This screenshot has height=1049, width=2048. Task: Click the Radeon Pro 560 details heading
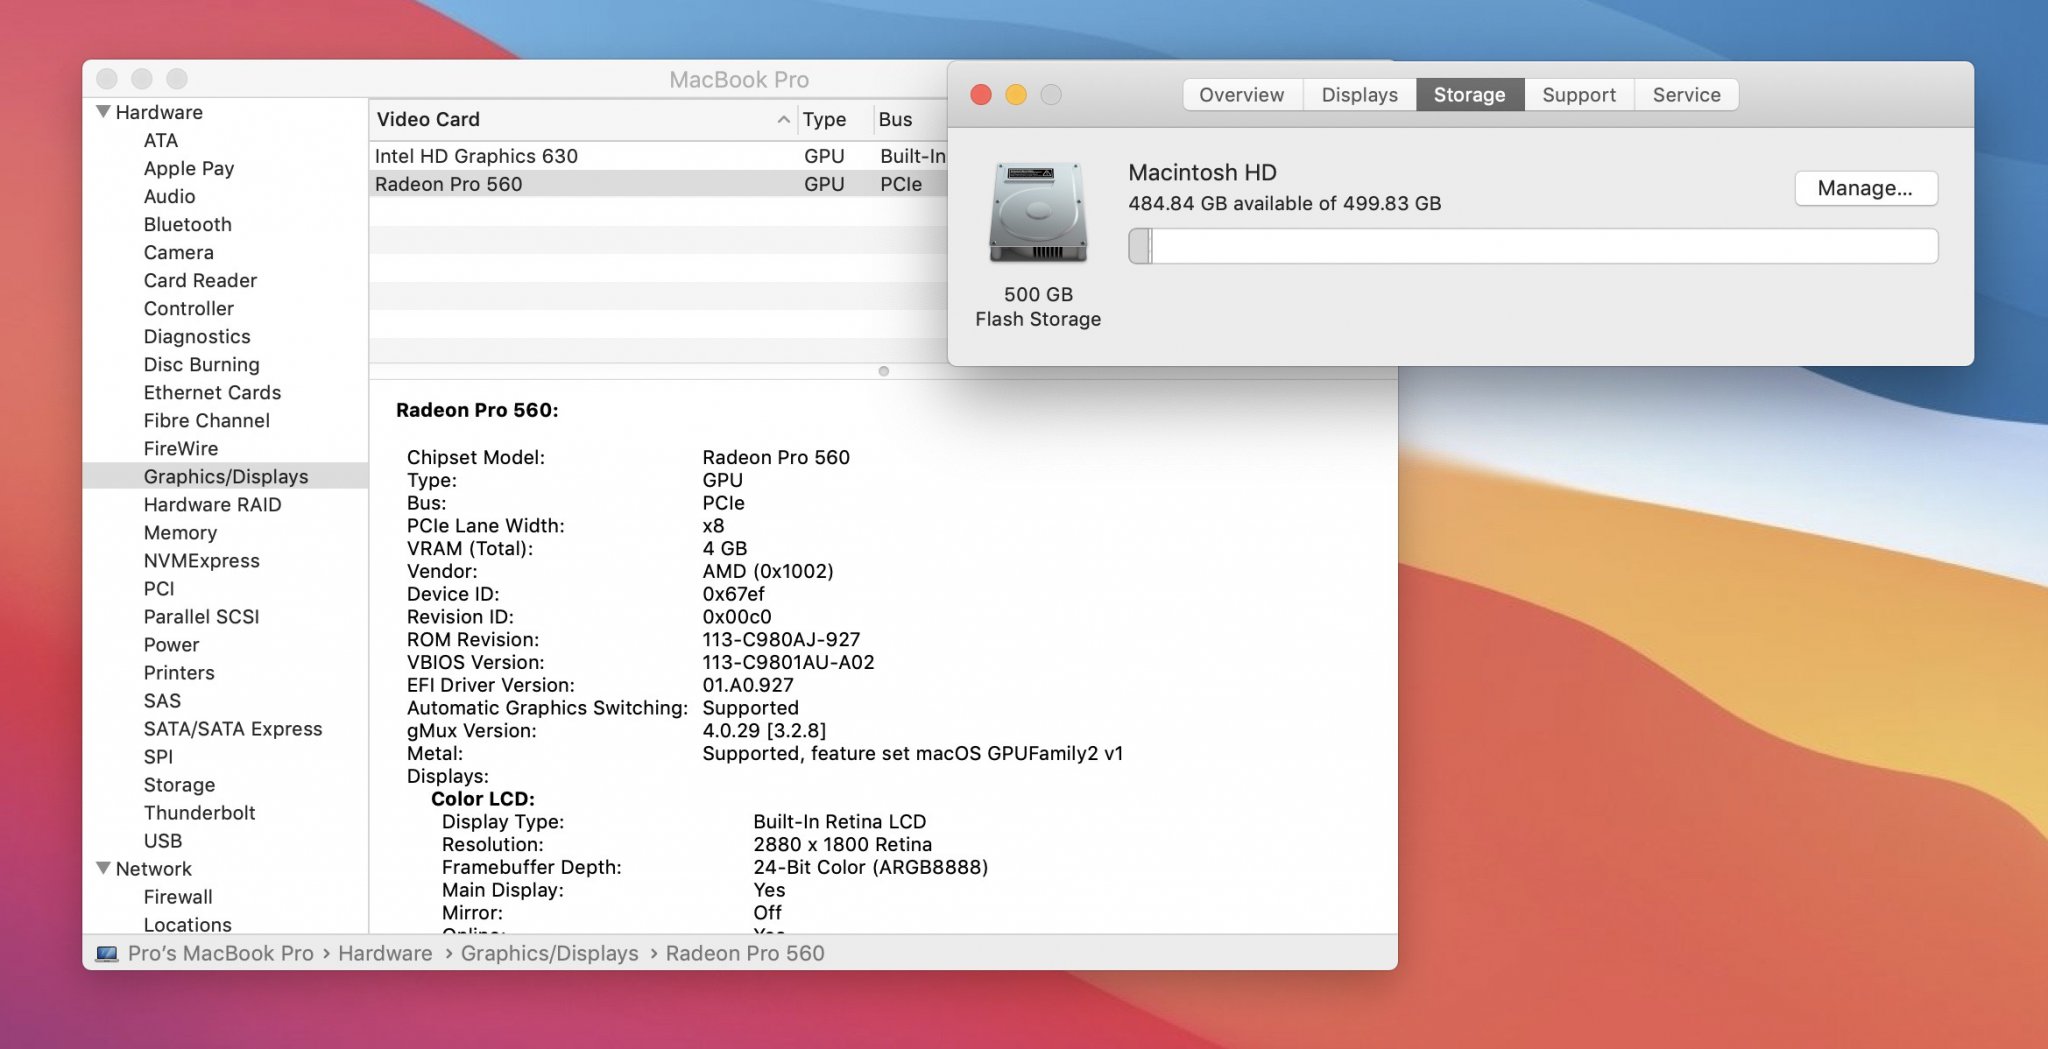(477, 410)
